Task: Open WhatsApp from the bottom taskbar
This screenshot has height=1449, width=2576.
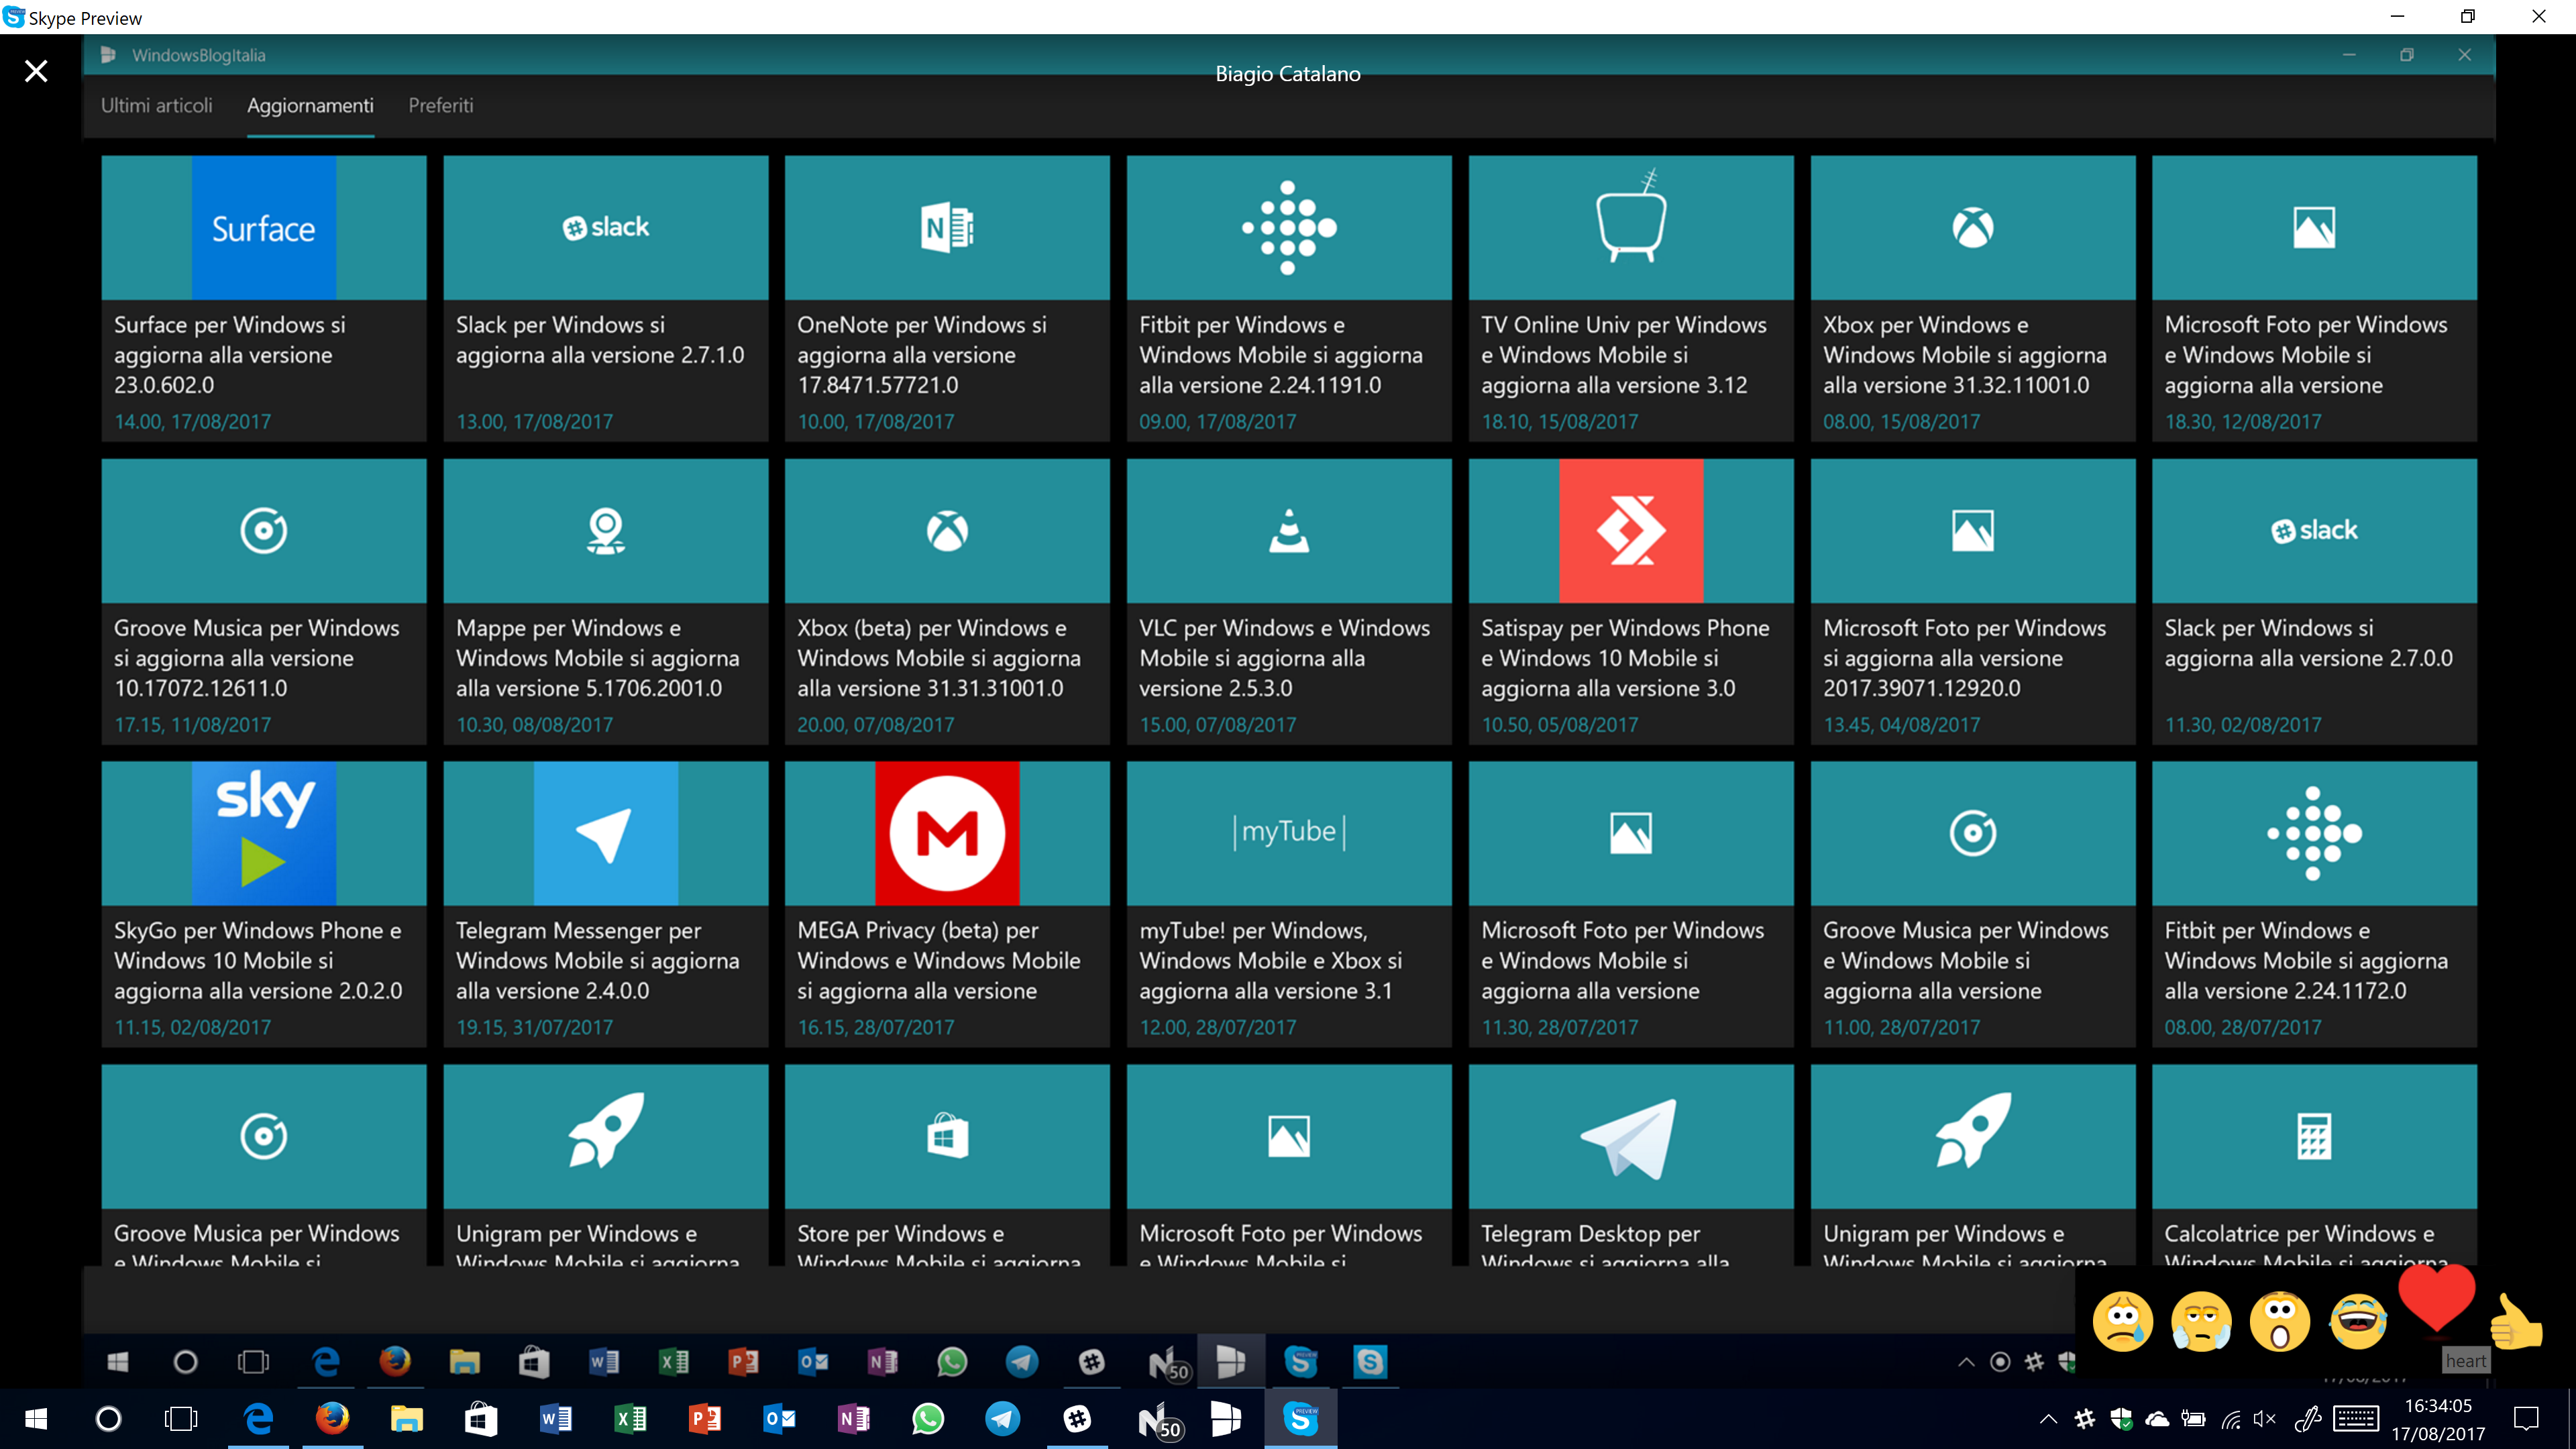Action: pyautogui.click(x=928, y=1418)
